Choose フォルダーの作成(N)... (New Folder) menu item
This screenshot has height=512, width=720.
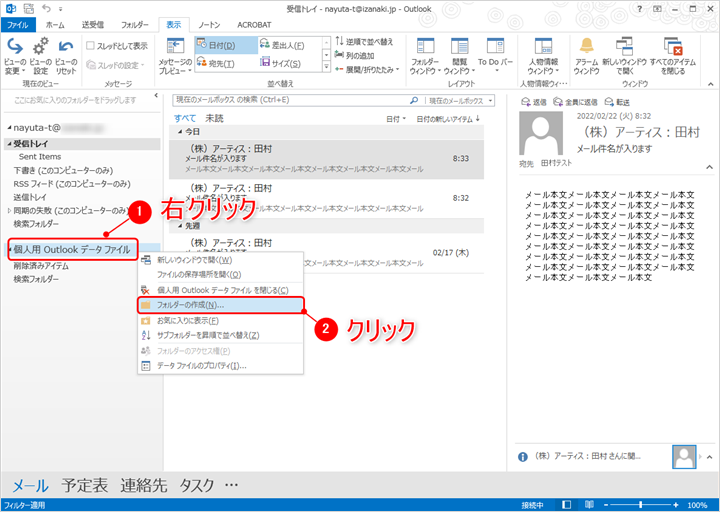220,305
